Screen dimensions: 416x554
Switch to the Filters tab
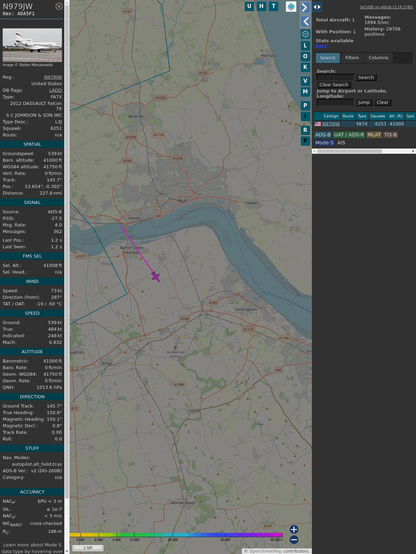click(352, 58)
